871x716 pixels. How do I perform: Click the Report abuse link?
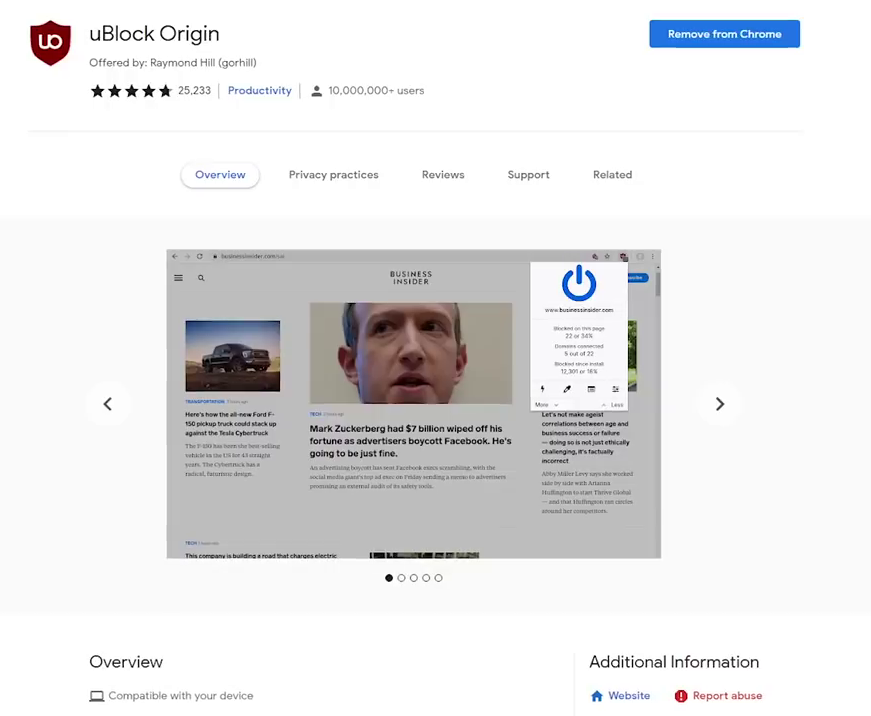tap(727, 695)
